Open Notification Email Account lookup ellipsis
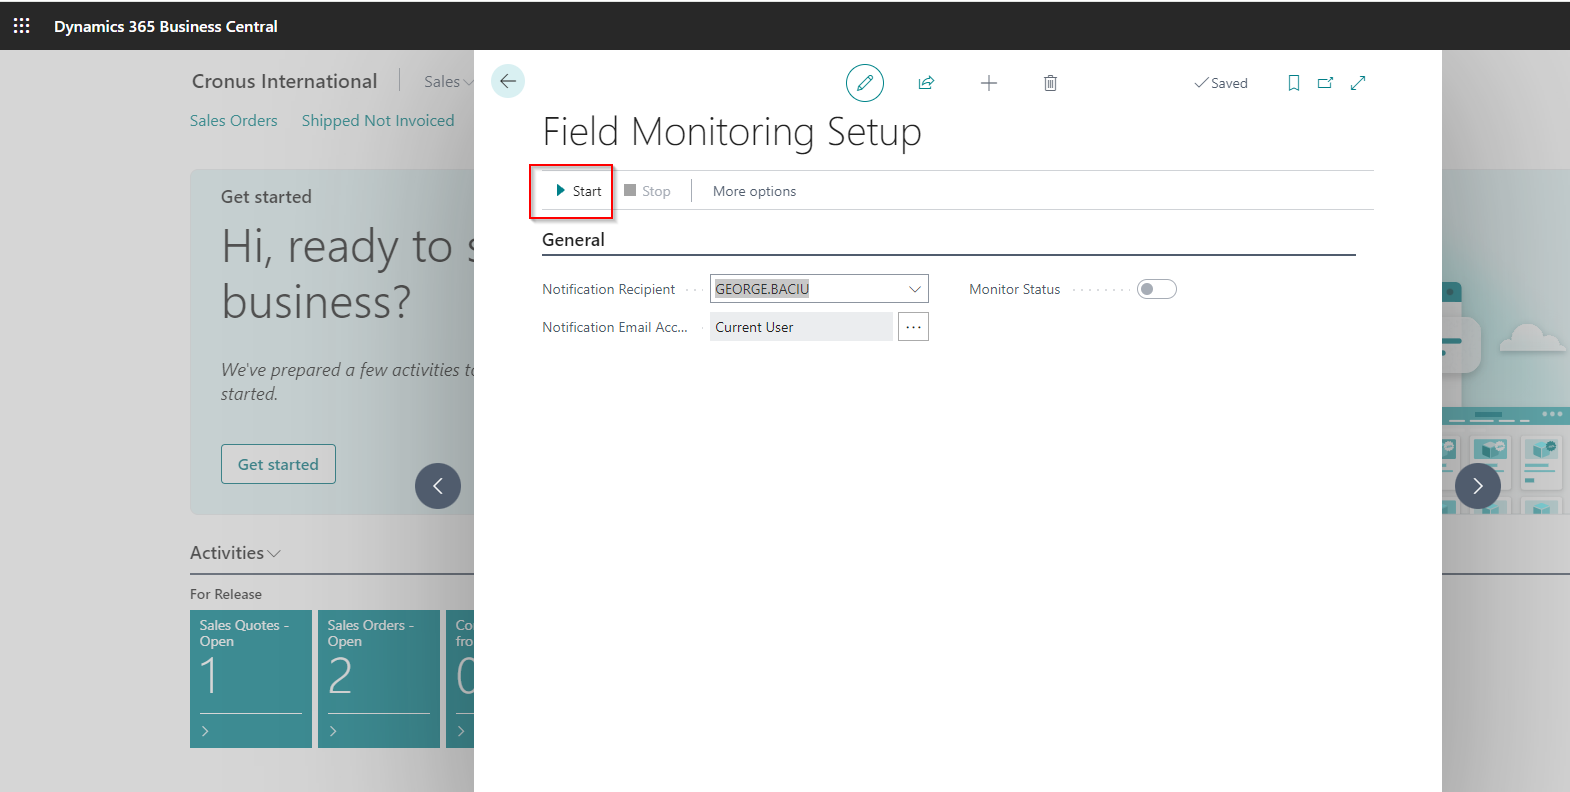The image size is (1570, 792). 913,327
